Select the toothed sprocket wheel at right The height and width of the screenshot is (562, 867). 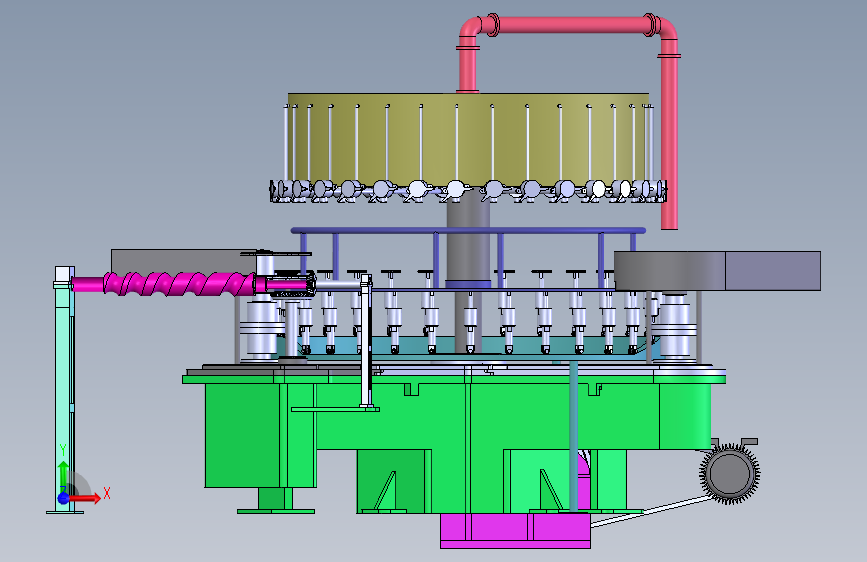tap(730, 473)
